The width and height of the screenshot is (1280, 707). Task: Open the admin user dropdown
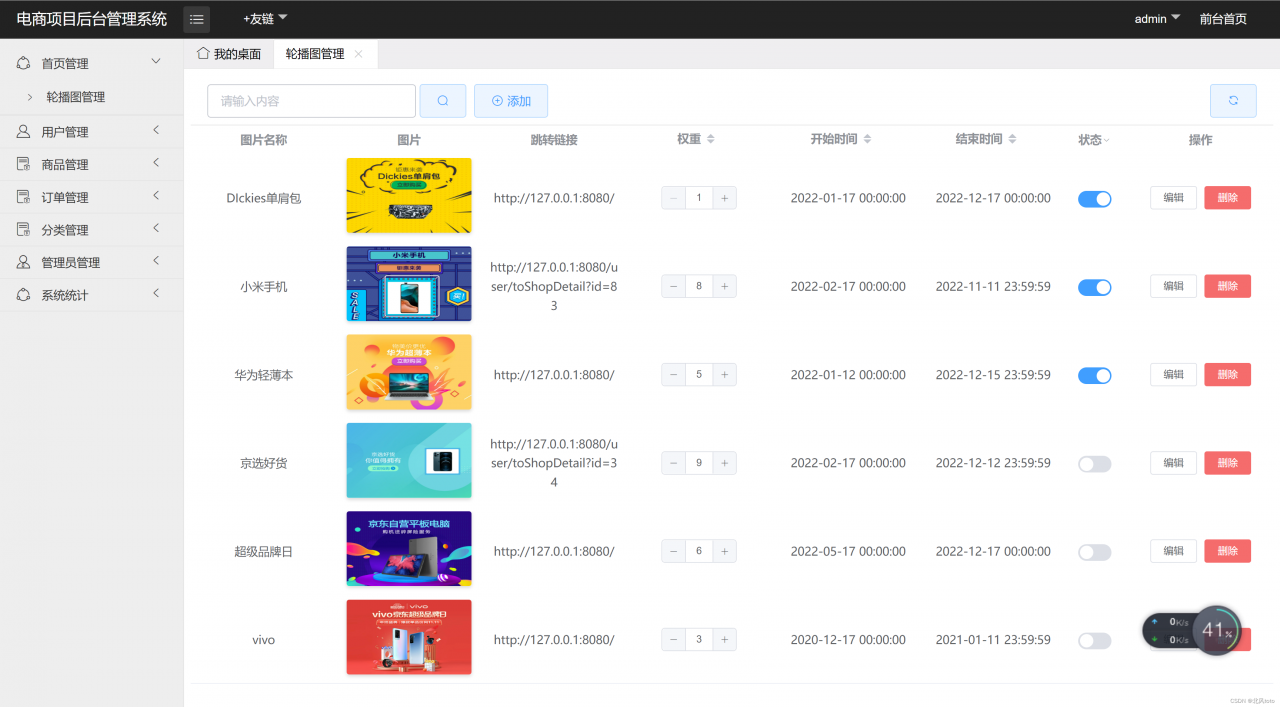(x=1157, y=19)
